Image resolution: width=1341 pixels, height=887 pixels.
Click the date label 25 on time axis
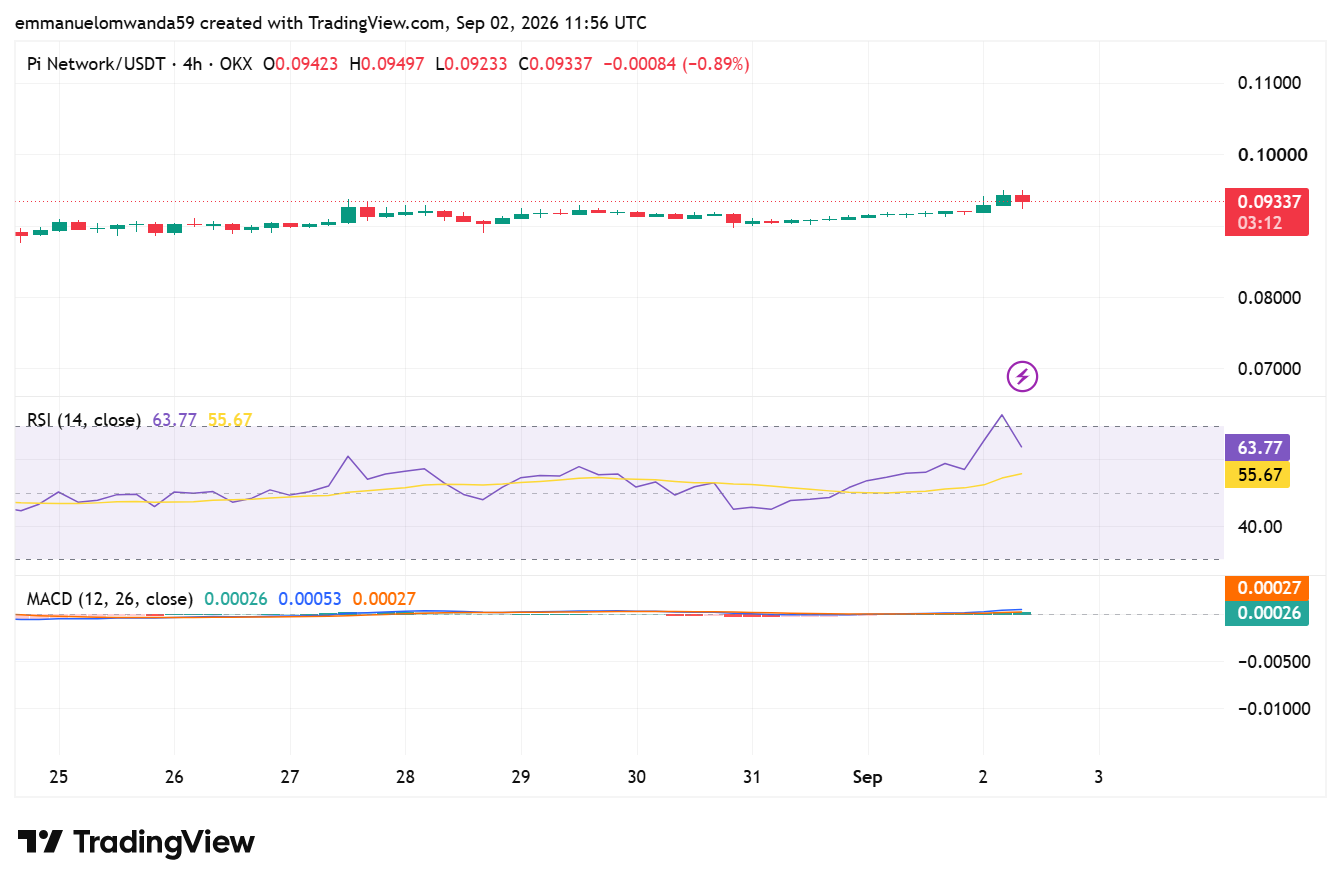tap(59, 777)
